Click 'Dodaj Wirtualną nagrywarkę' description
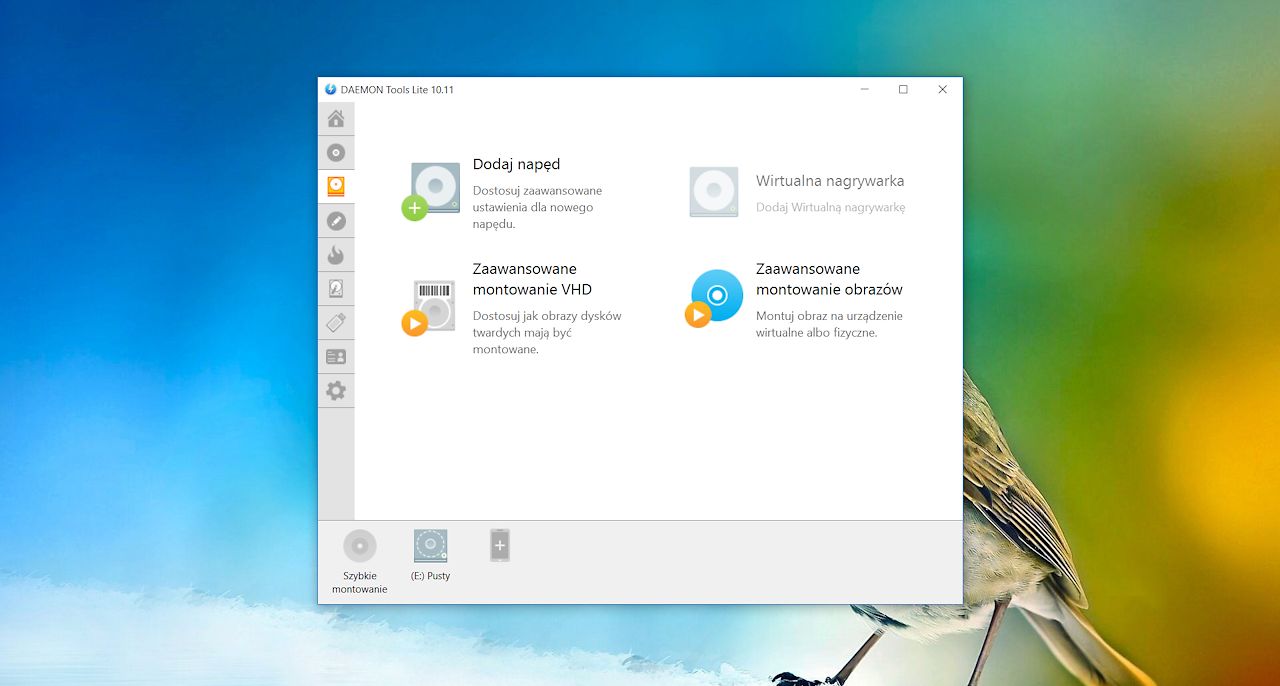The width and height of the screenshot is (1280, 686). 830,207
